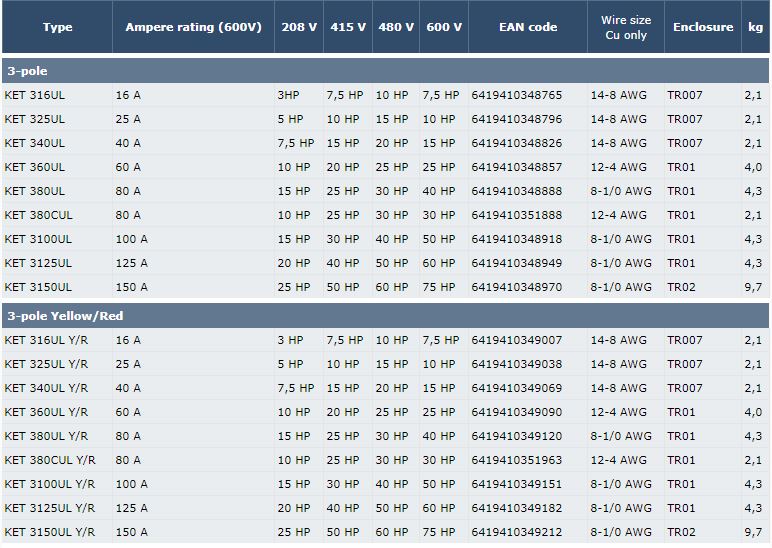Click 75 HP value in KET 3150UL Y/R row

tap(439, 532)
